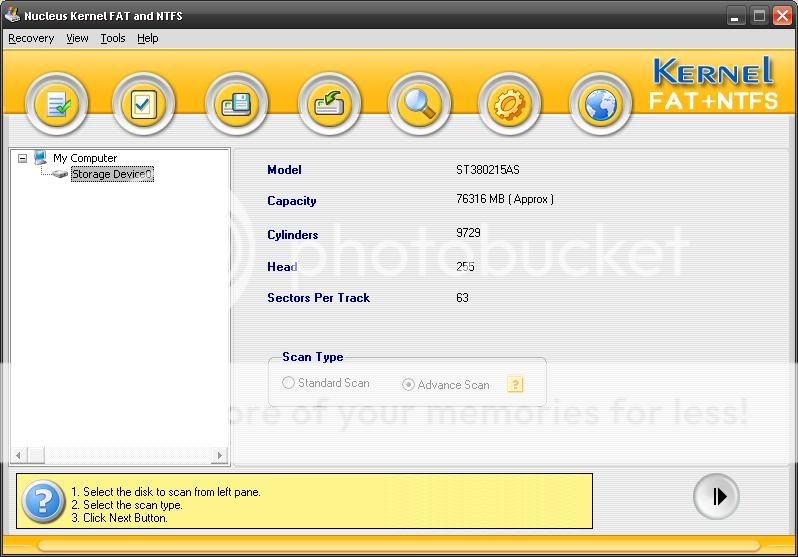Click the document with checkmark toolbar icon

click(x=56, y=104)
